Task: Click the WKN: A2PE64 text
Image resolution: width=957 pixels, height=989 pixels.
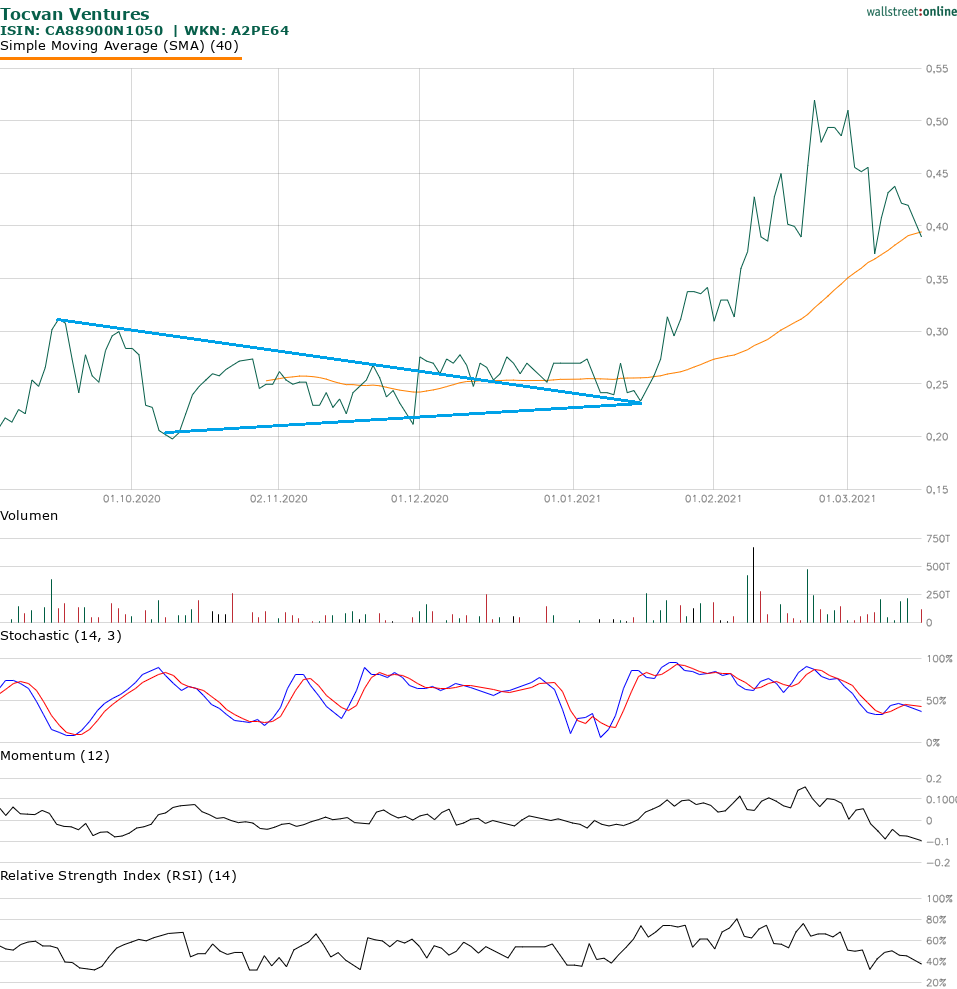Action: [x=237, y=30]
